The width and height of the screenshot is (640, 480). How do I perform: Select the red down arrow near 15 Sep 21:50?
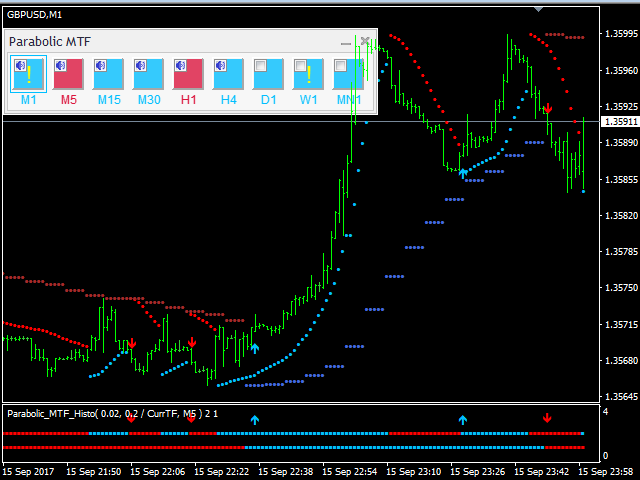tap(131, 343)
